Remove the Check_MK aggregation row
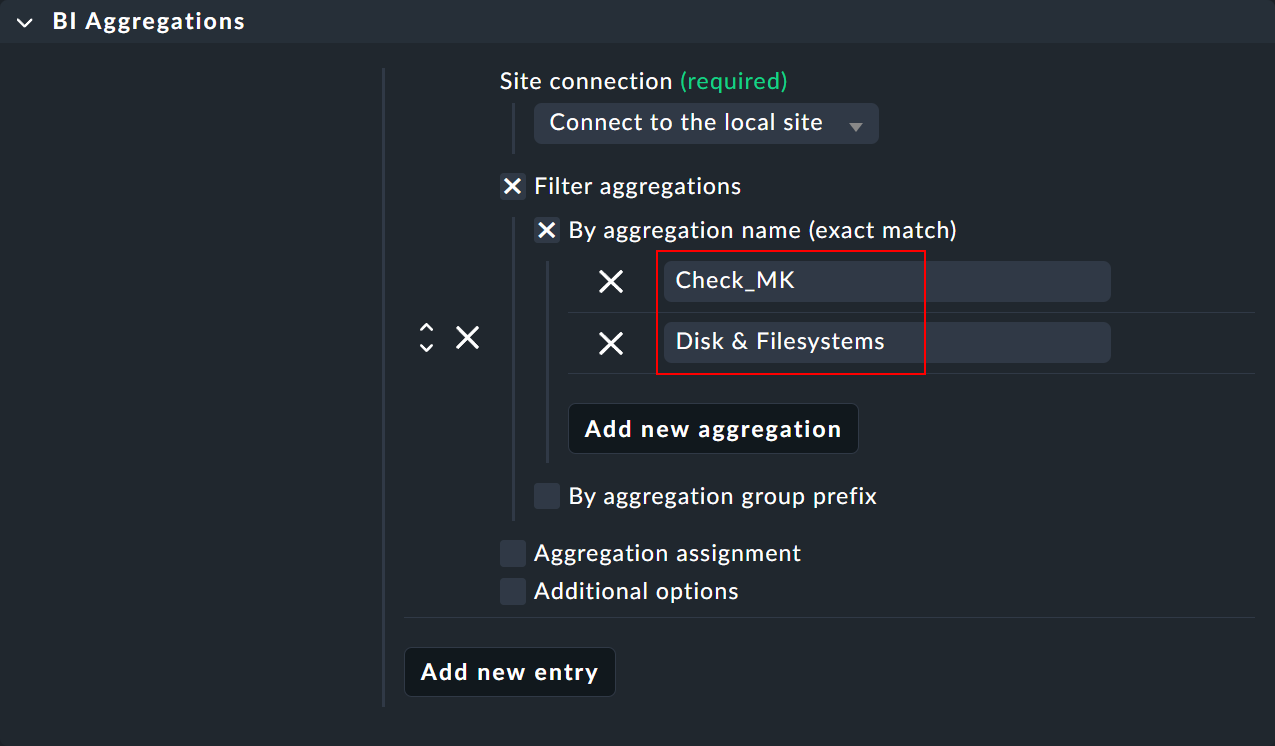1275x746 pixels. tap(611, 282)
